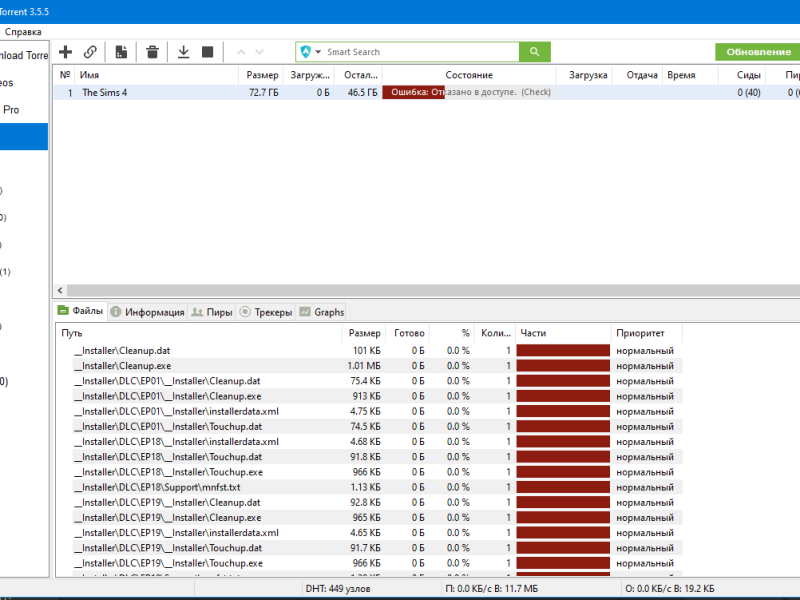
Task: Click the green Обновление button
Action: click(758, 52)
